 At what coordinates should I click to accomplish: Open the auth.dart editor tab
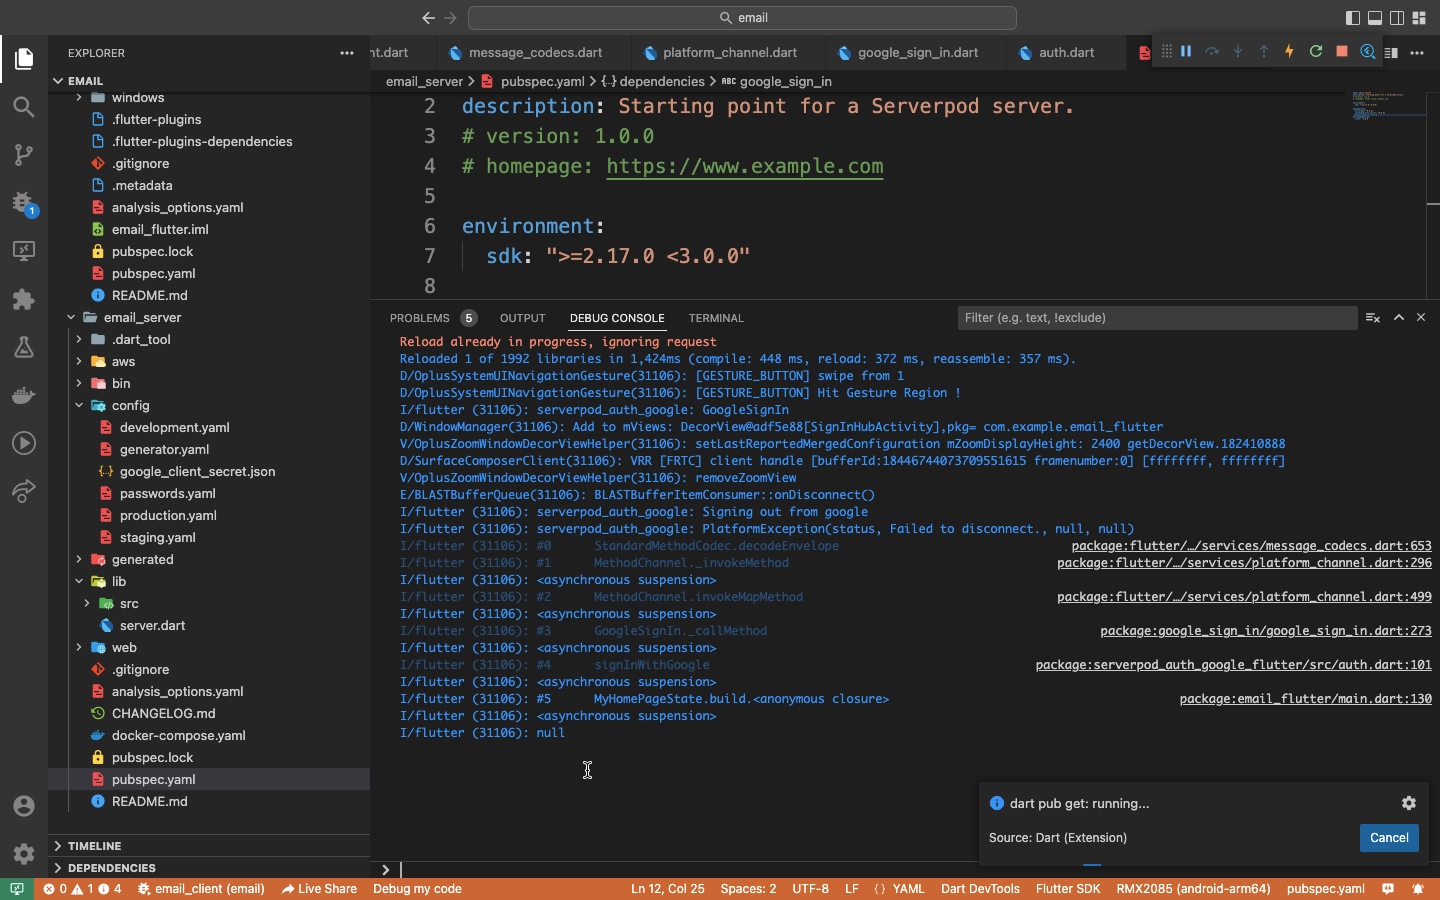click(x=1066, y=52)
